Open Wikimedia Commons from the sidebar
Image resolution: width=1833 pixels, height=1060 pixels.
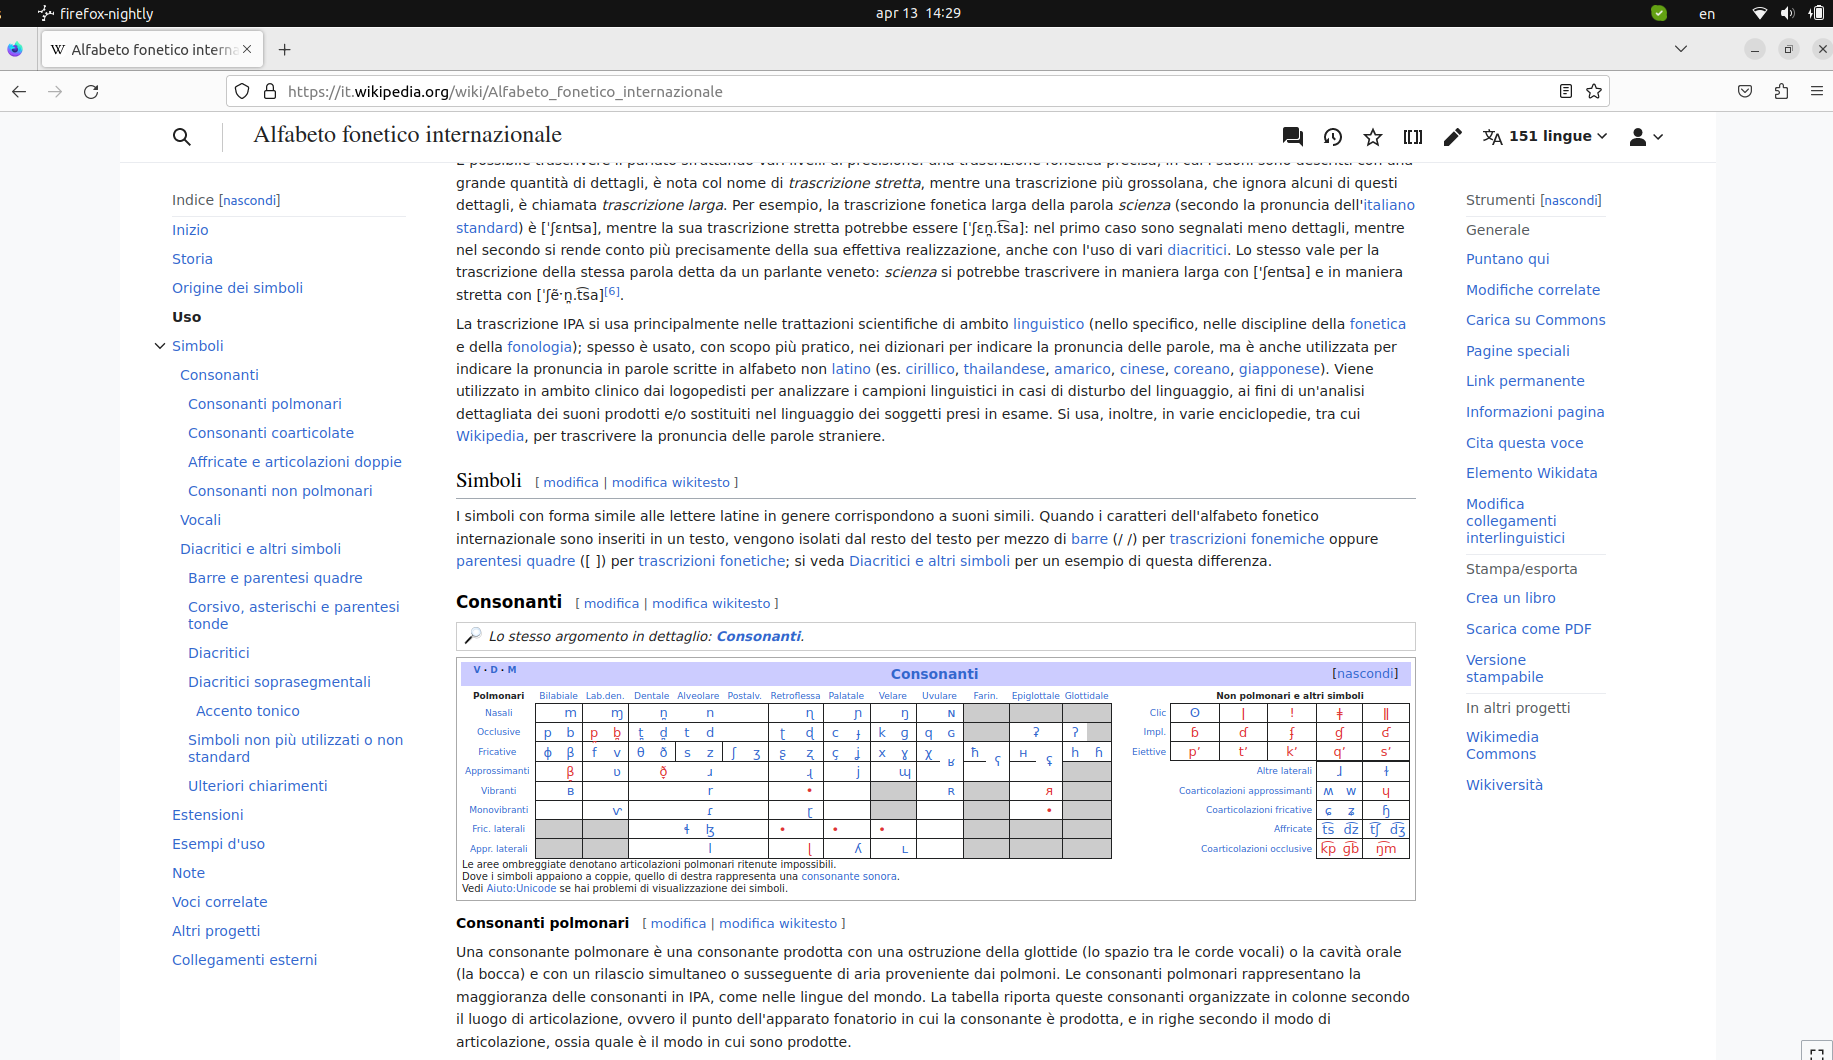pos(1501,745)
